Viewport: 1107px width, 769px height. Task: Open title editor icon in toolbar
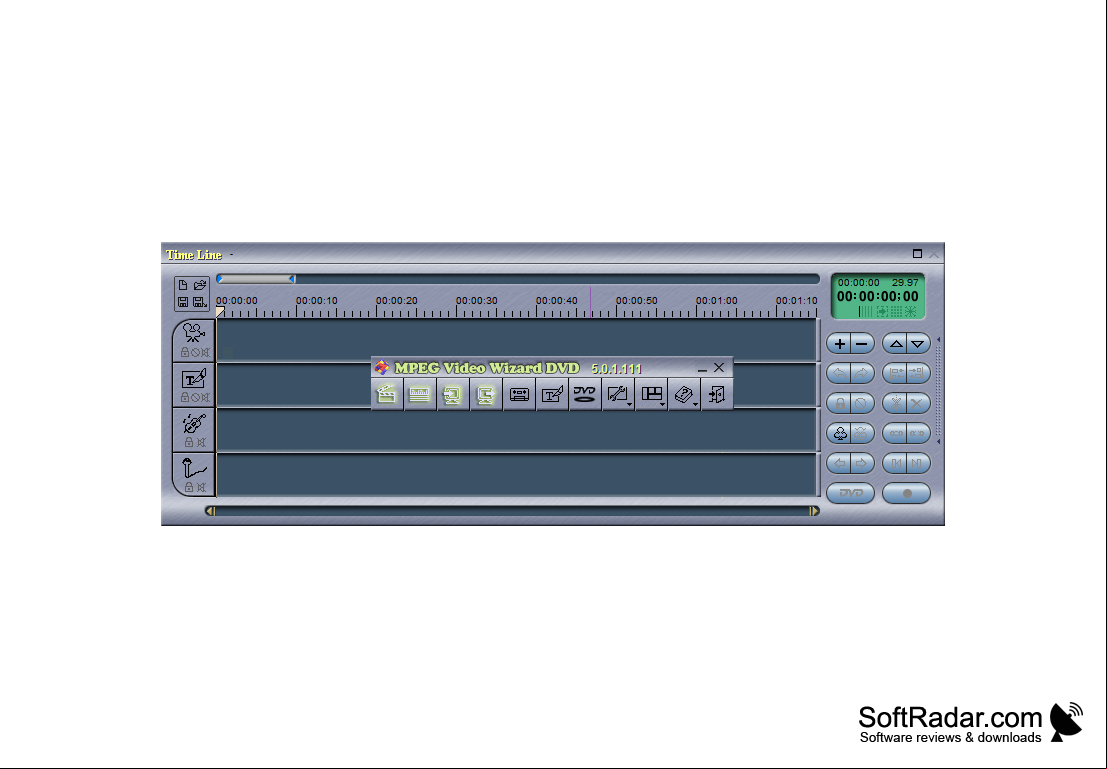point(552,394)
